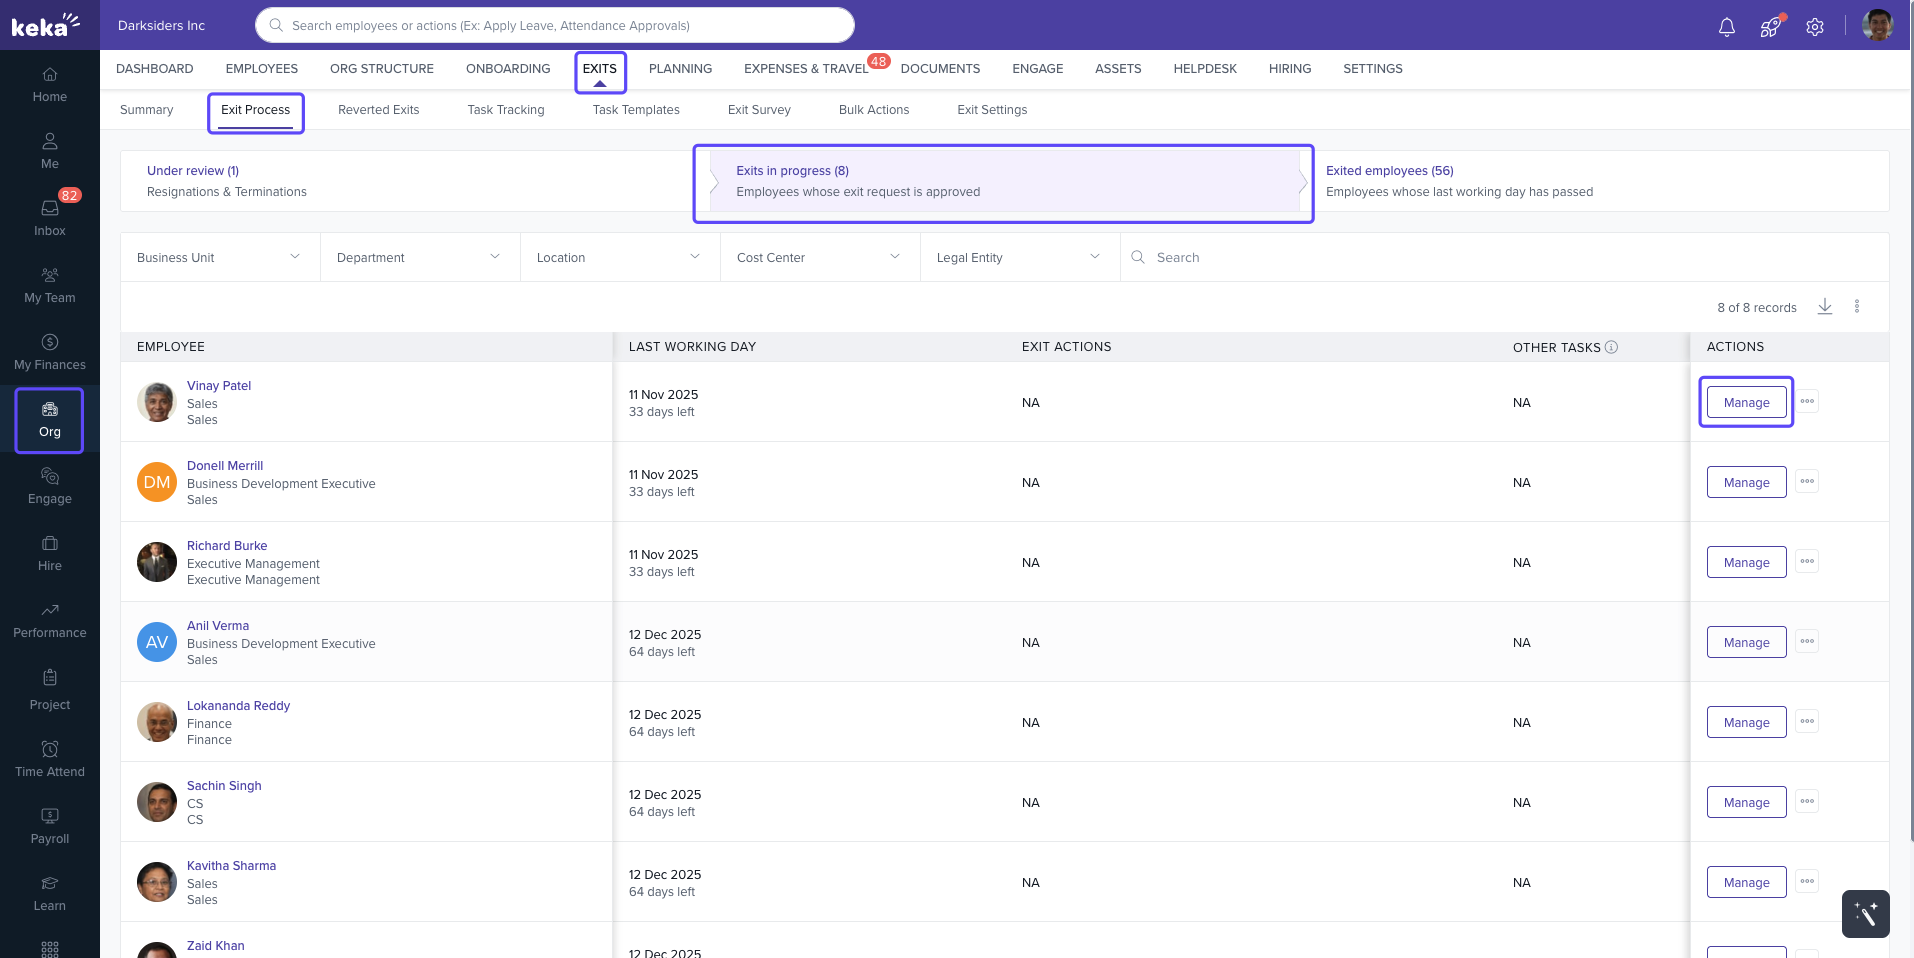Open the Other Tasks info icon
The height and width of the screenshot is (958, 1914).
(x=1611, y=347)
